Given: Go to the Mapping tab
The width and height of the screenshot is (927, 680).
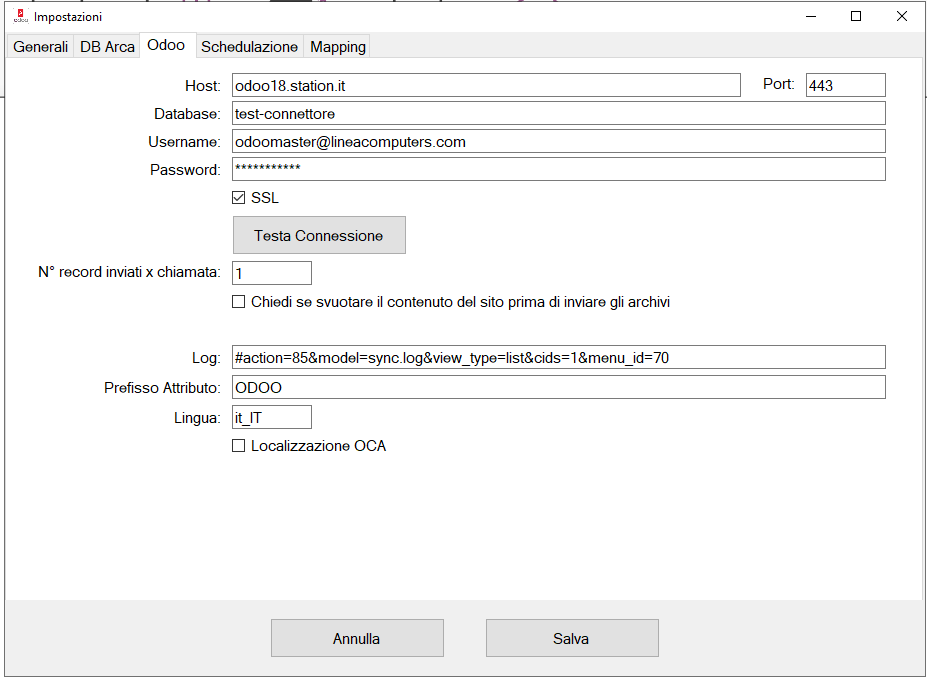Looking at the screenshot, I should click(338, 47).
